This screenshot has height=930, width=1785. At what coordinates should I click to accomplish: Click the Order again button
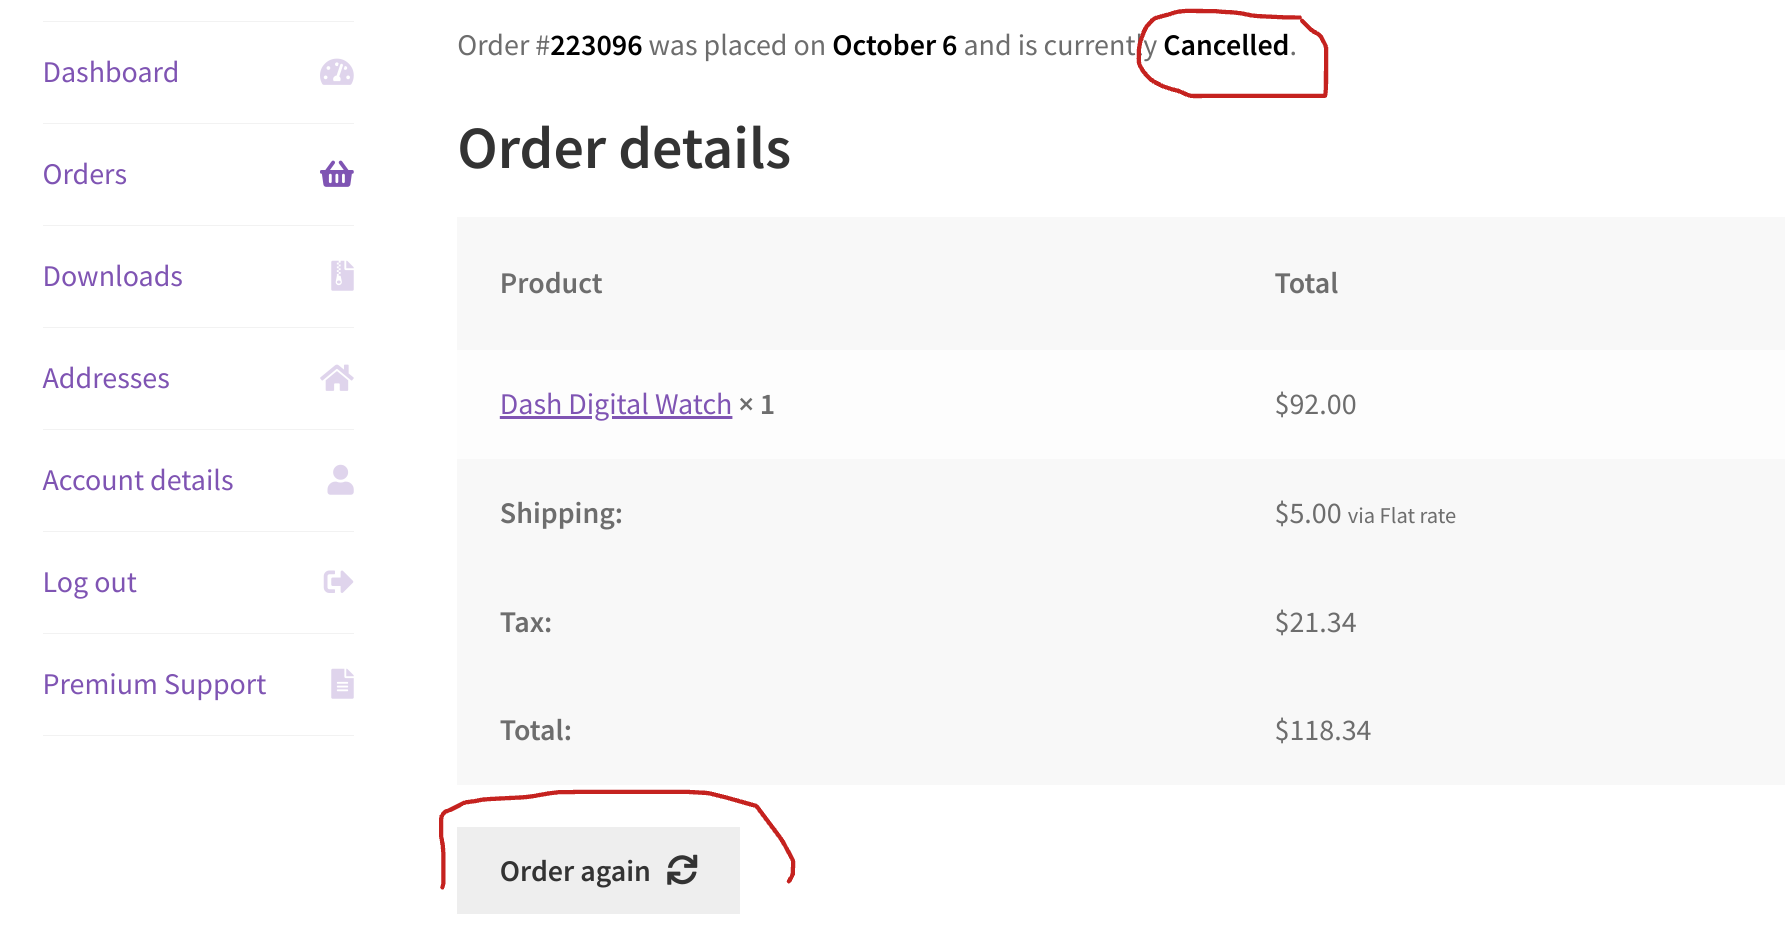(598, 870)
